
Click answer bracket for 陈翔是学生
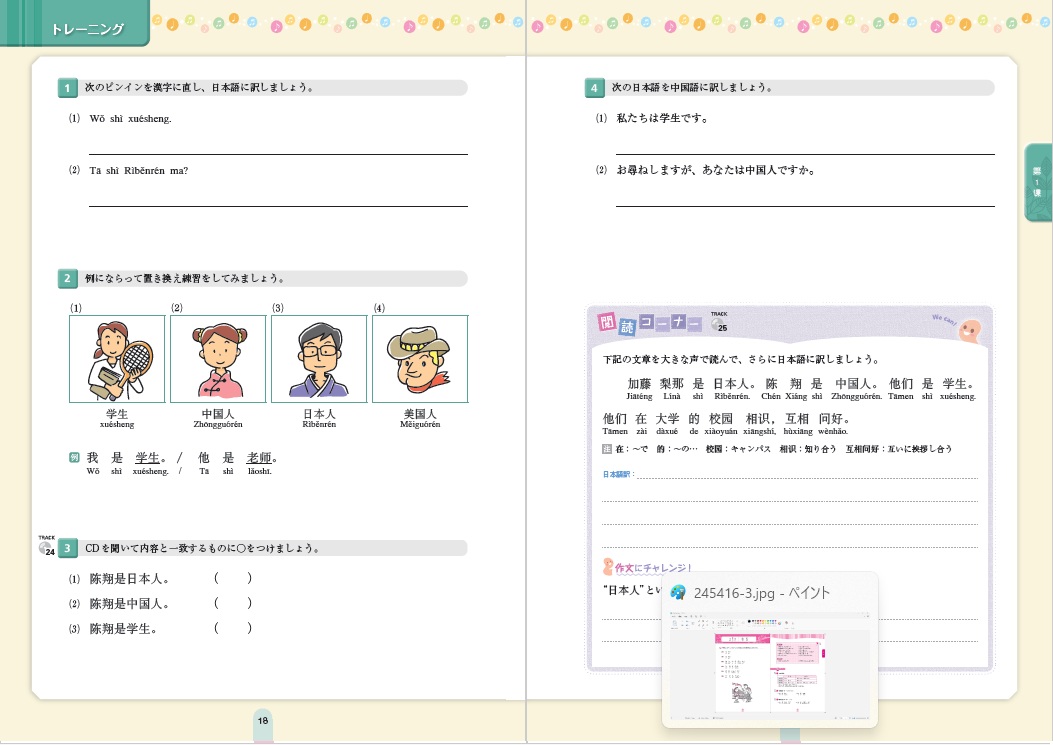(x=232, y=629)
